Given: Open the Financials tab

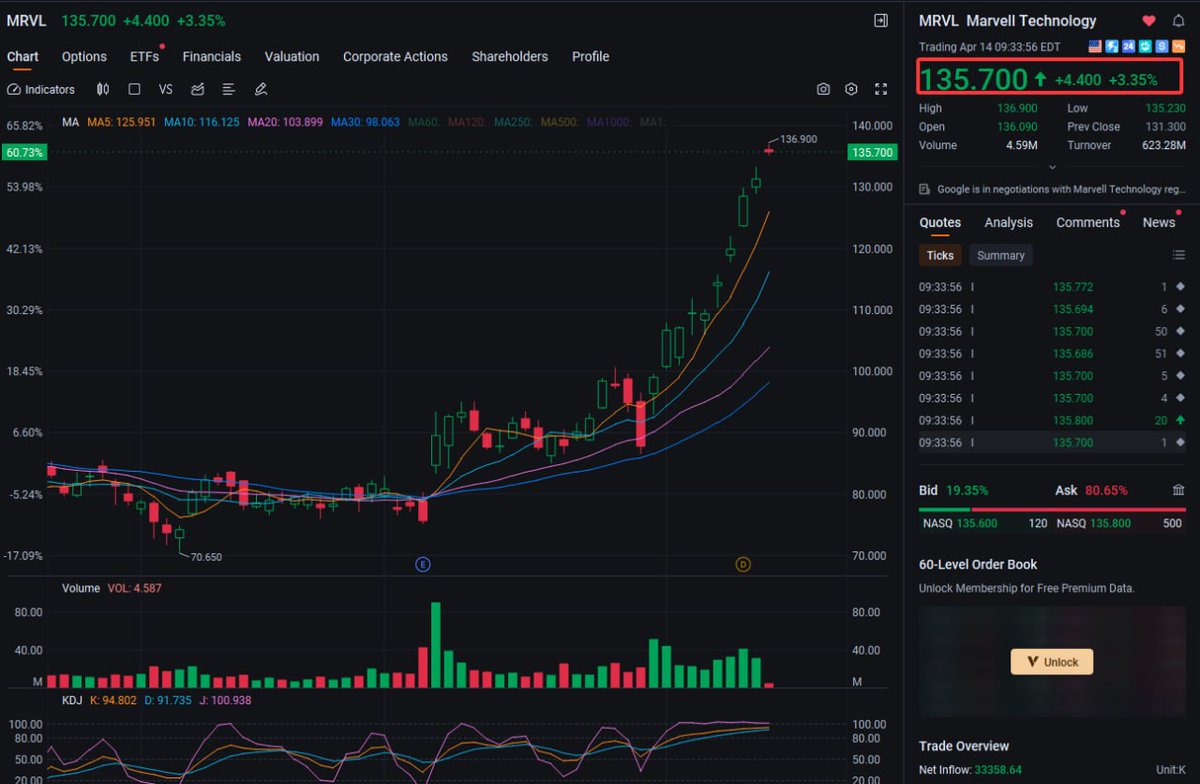Looking at the screenshot, I should [x=212, y=57].
